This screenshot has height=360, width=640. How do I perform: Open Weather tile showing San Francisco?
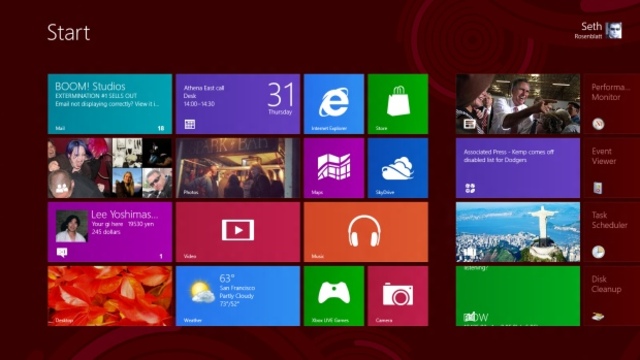click(x=238, y=296)
